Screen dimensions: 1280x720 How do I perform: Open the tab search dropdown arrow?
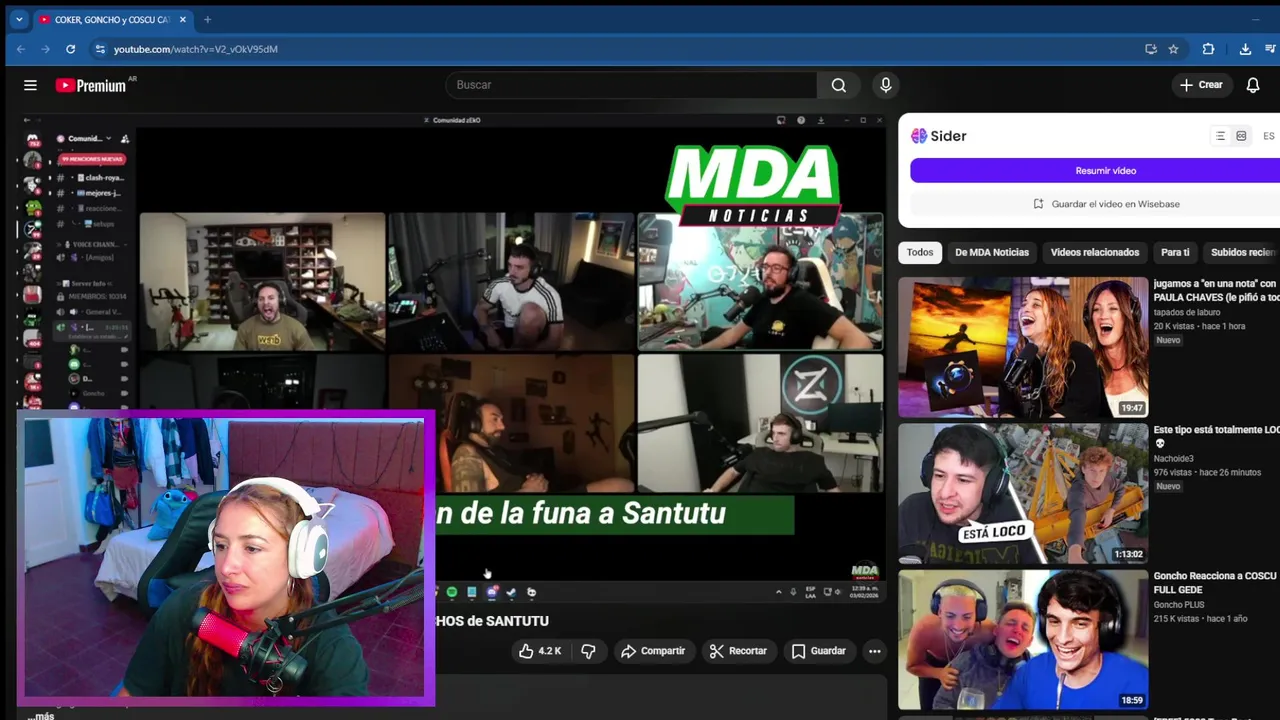click(19, 19)
